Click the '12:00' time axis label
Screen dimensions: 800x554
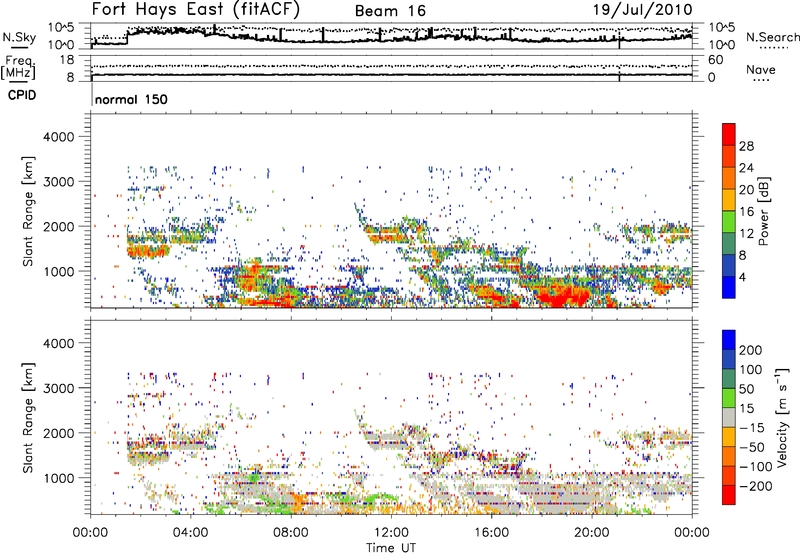coord(391,533)
